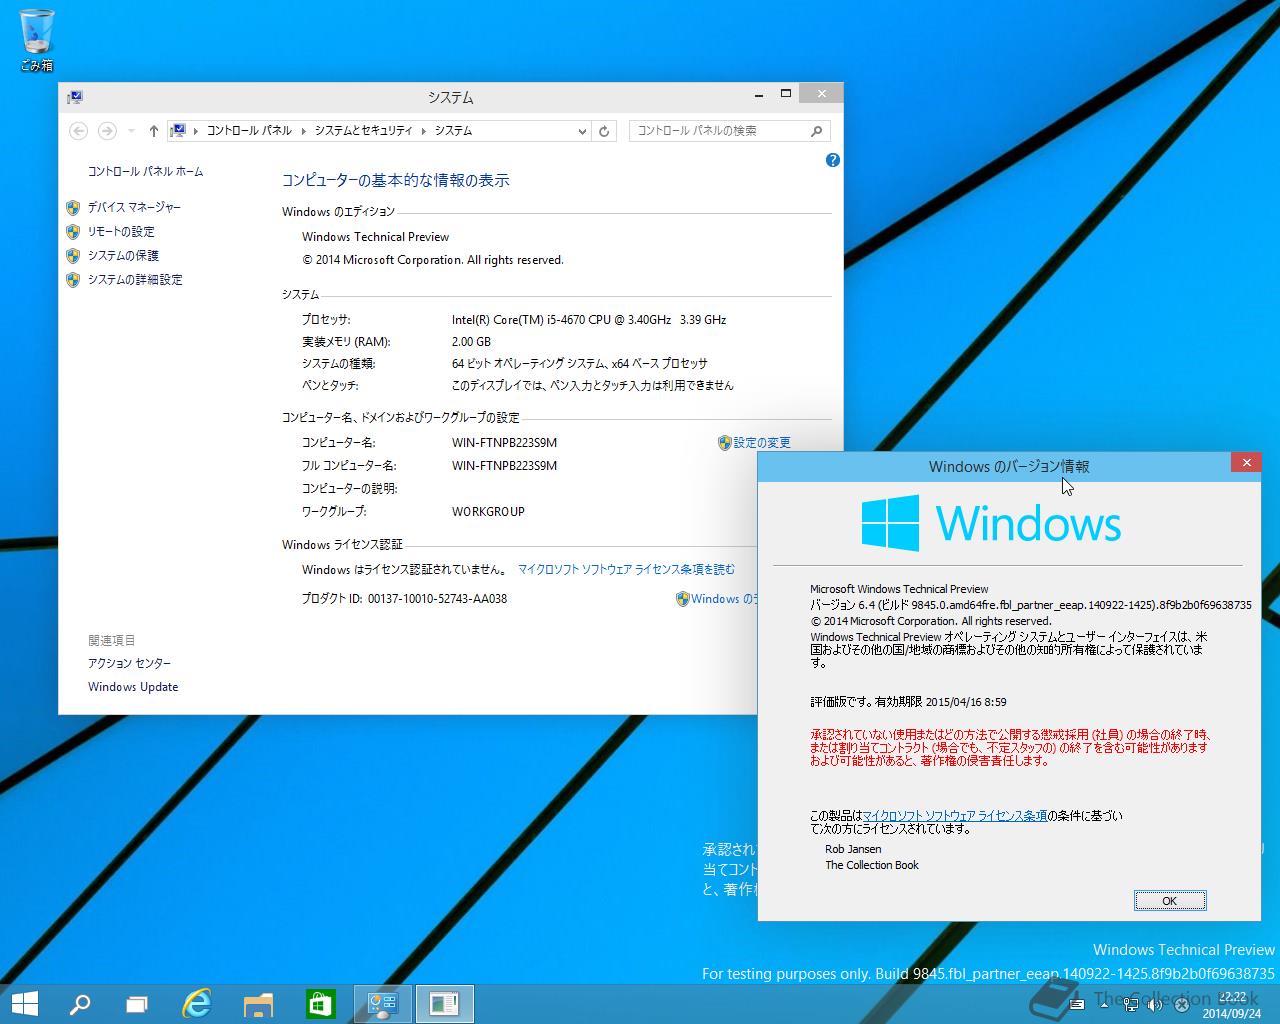1280x1024 pixels.
Task: Open Search from the taskbar
Action: click(x=80, y=1003)
